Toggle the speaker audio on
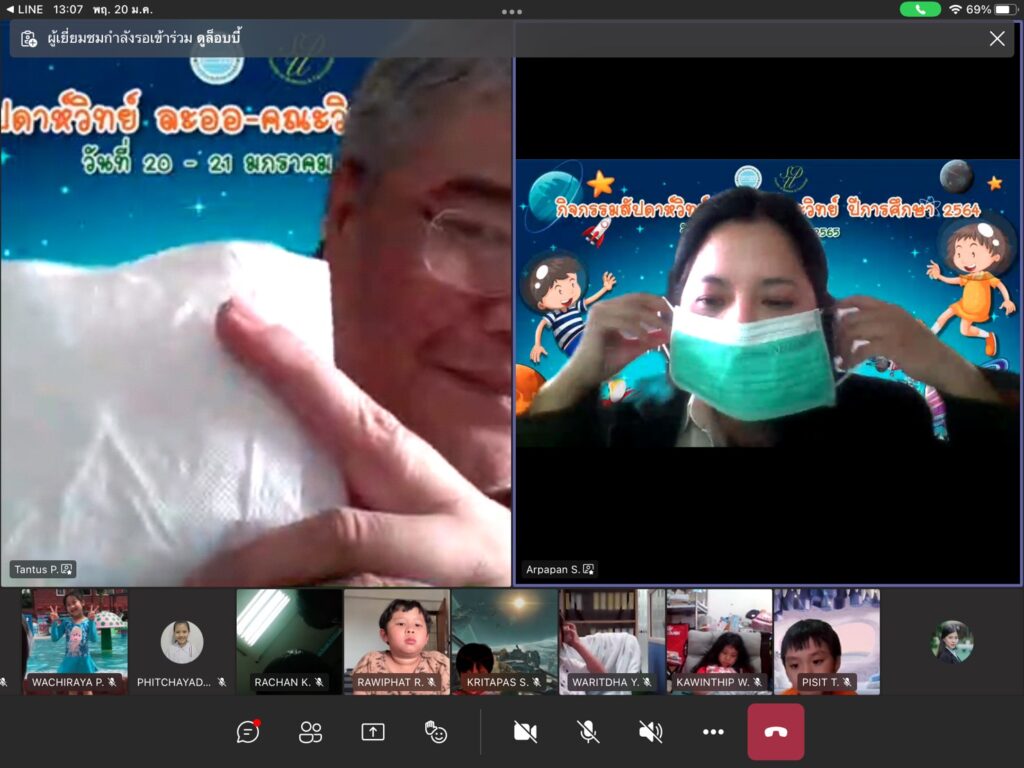The height and width of the screenshot is (768, 1024). [650, 732]
